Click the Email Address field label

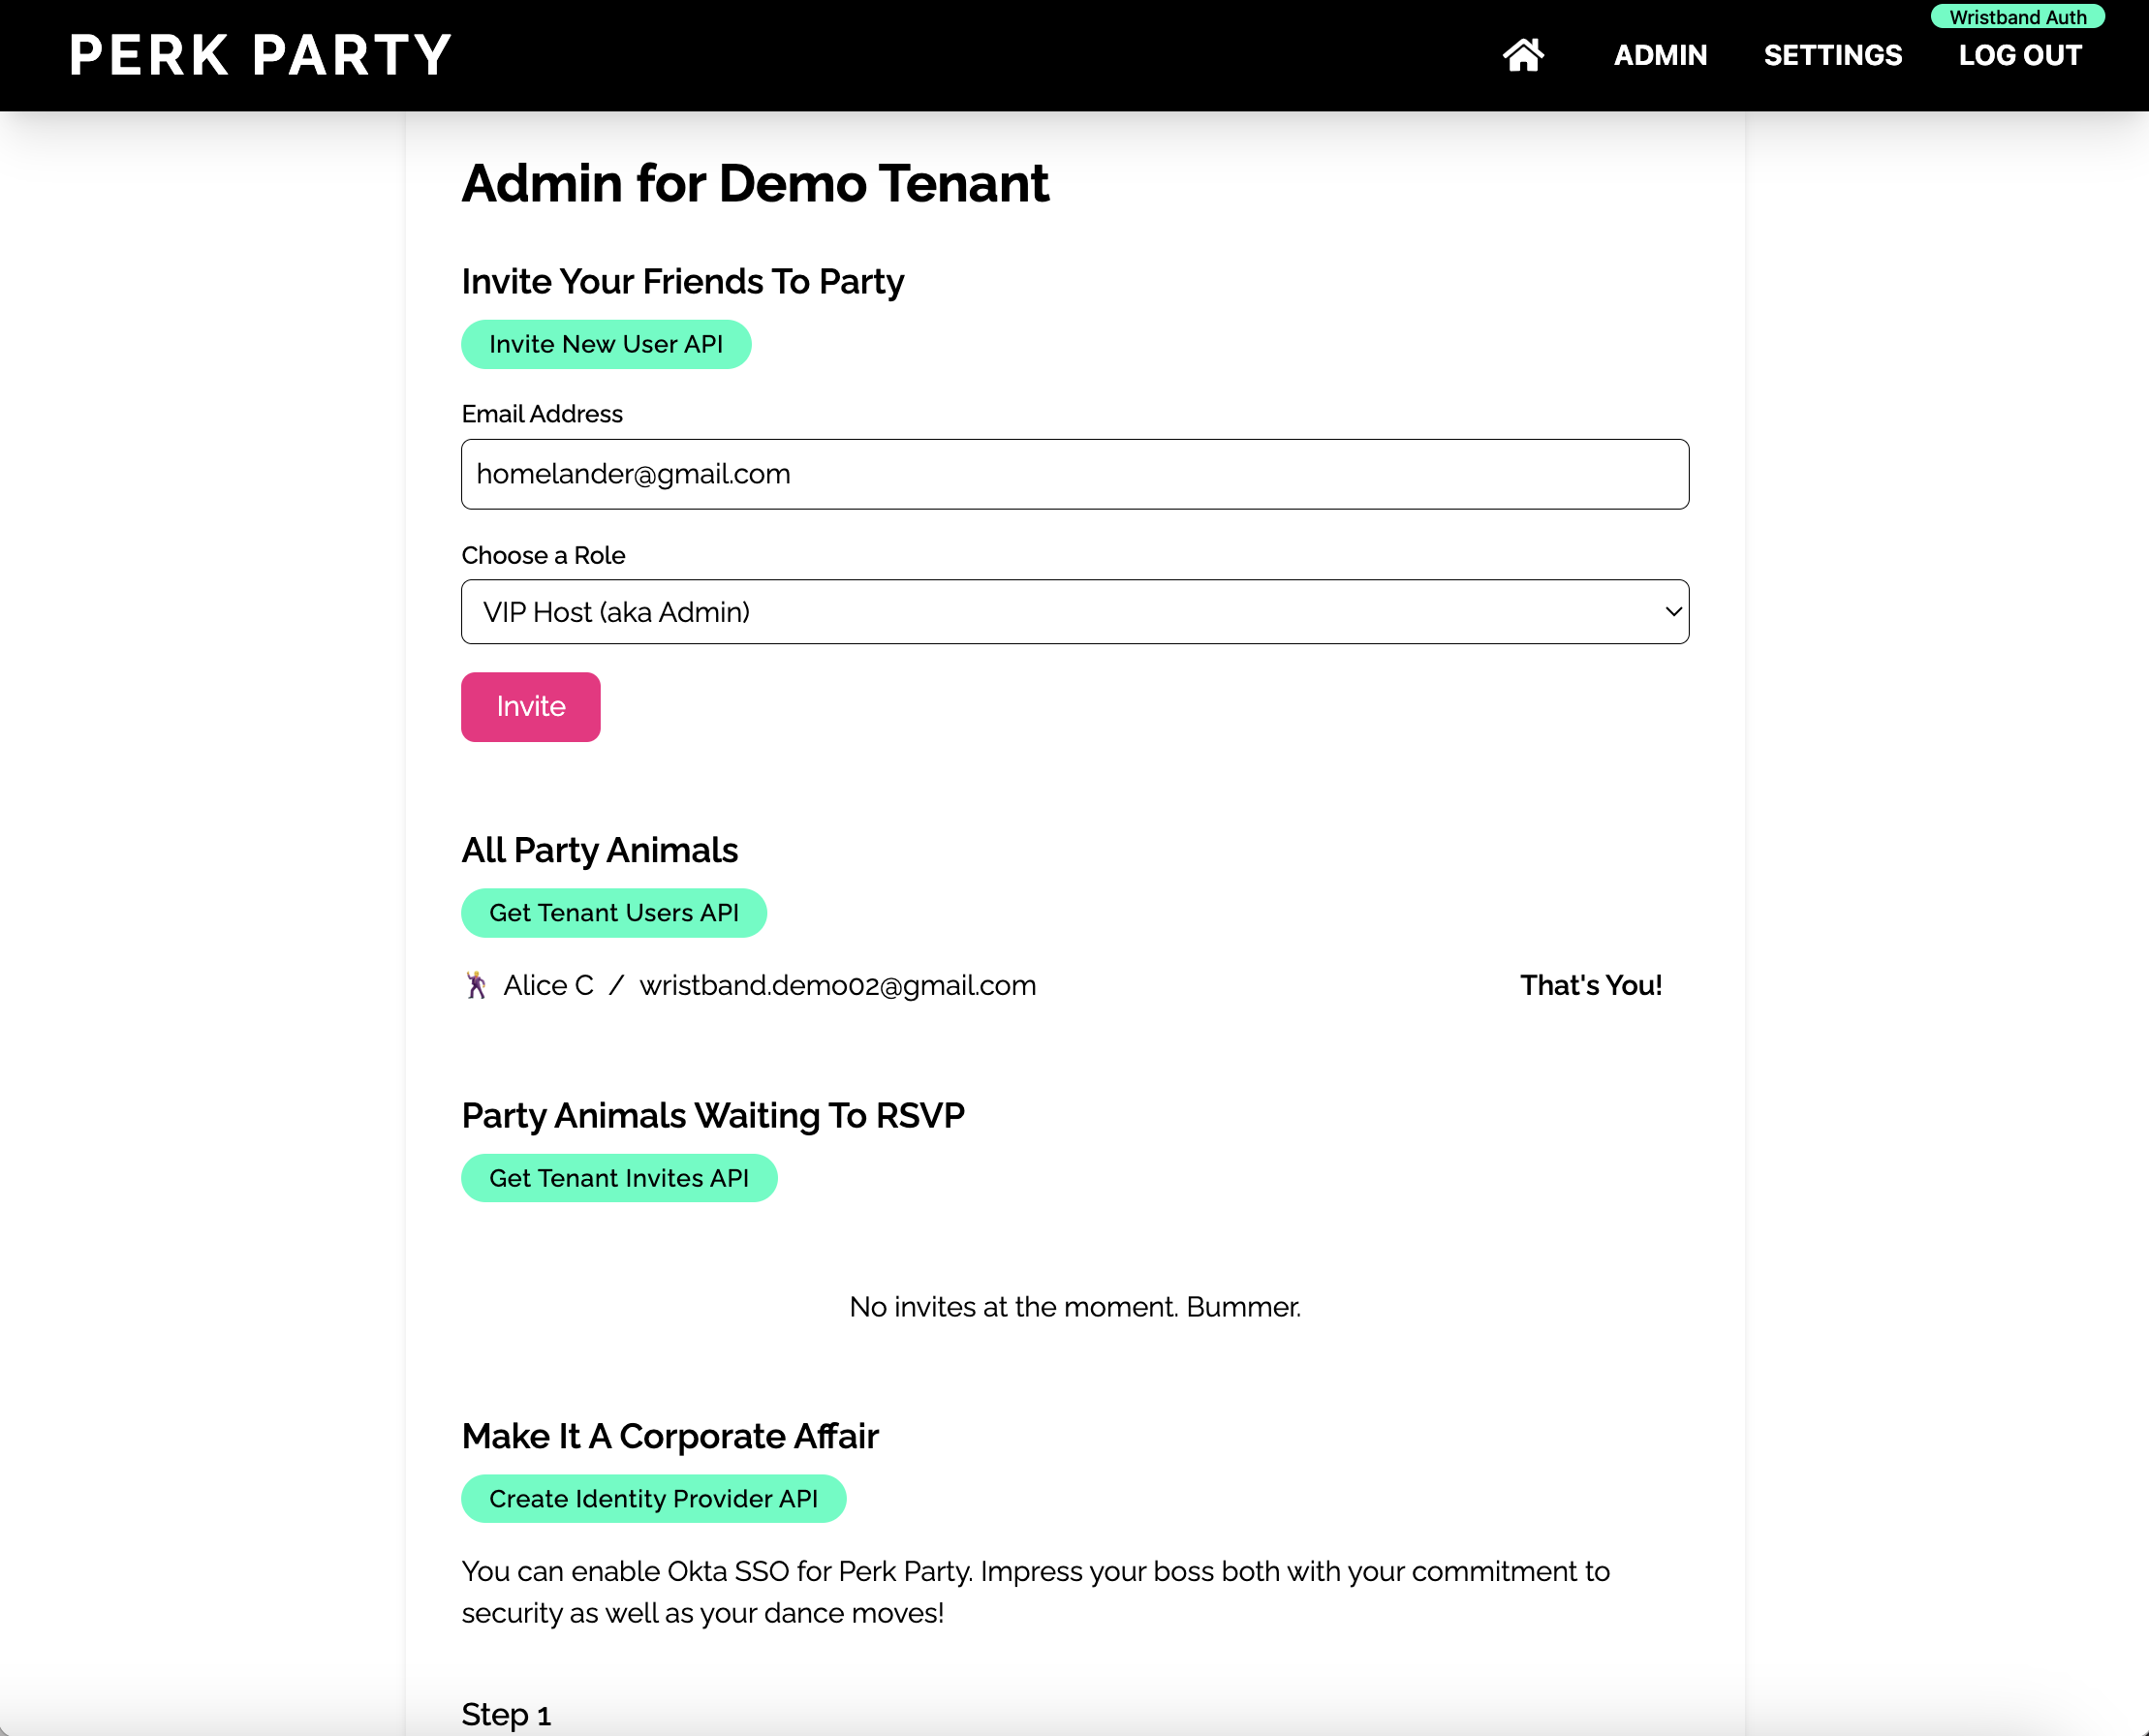[542, 414]
